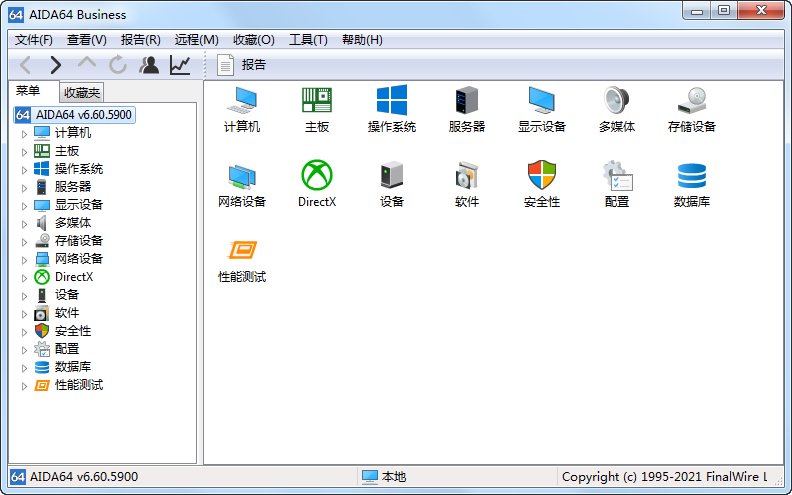
Task: Open the 收藏(O) menu
Action: [254, 40]
